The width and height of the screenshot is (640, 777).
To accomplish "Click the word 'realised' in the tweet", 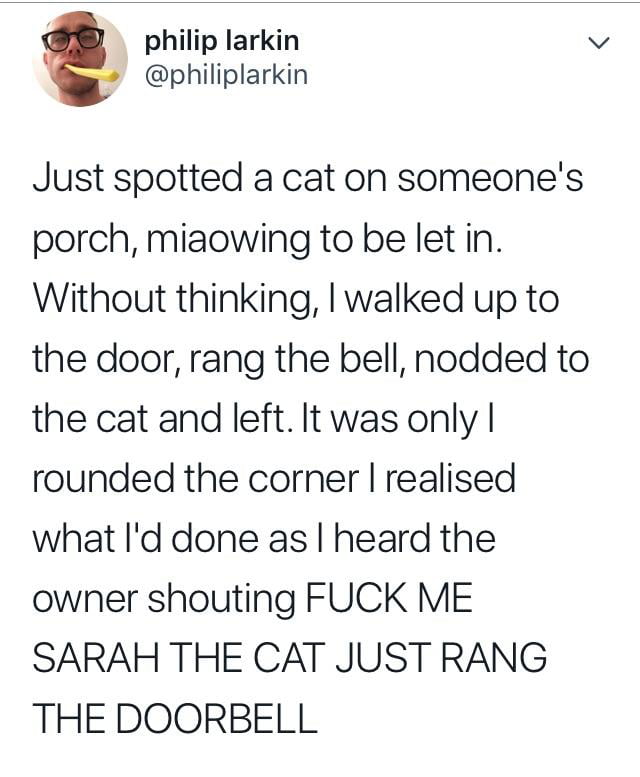I will [451, 479].
